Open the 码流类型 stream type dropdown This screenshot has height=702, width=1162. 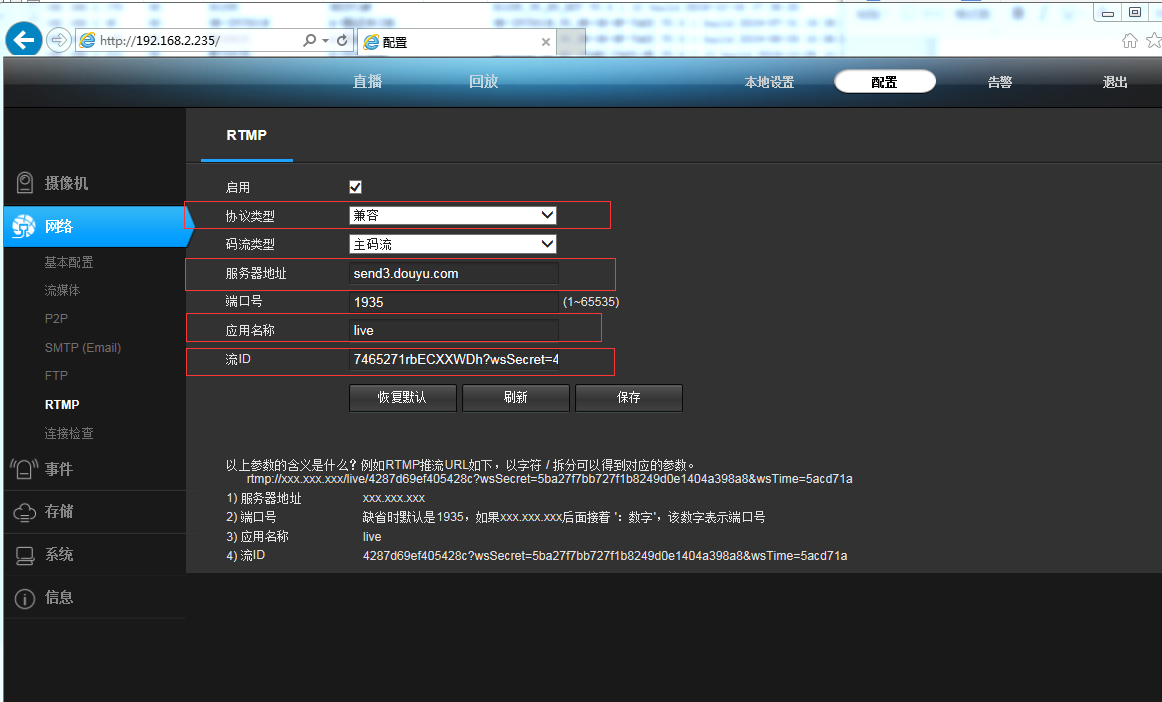[x=452, y=244]
